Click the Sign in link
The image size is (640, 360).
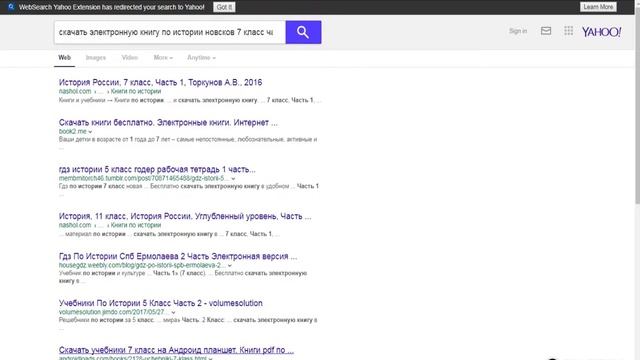pyautogui.click(x=518, y=31)
